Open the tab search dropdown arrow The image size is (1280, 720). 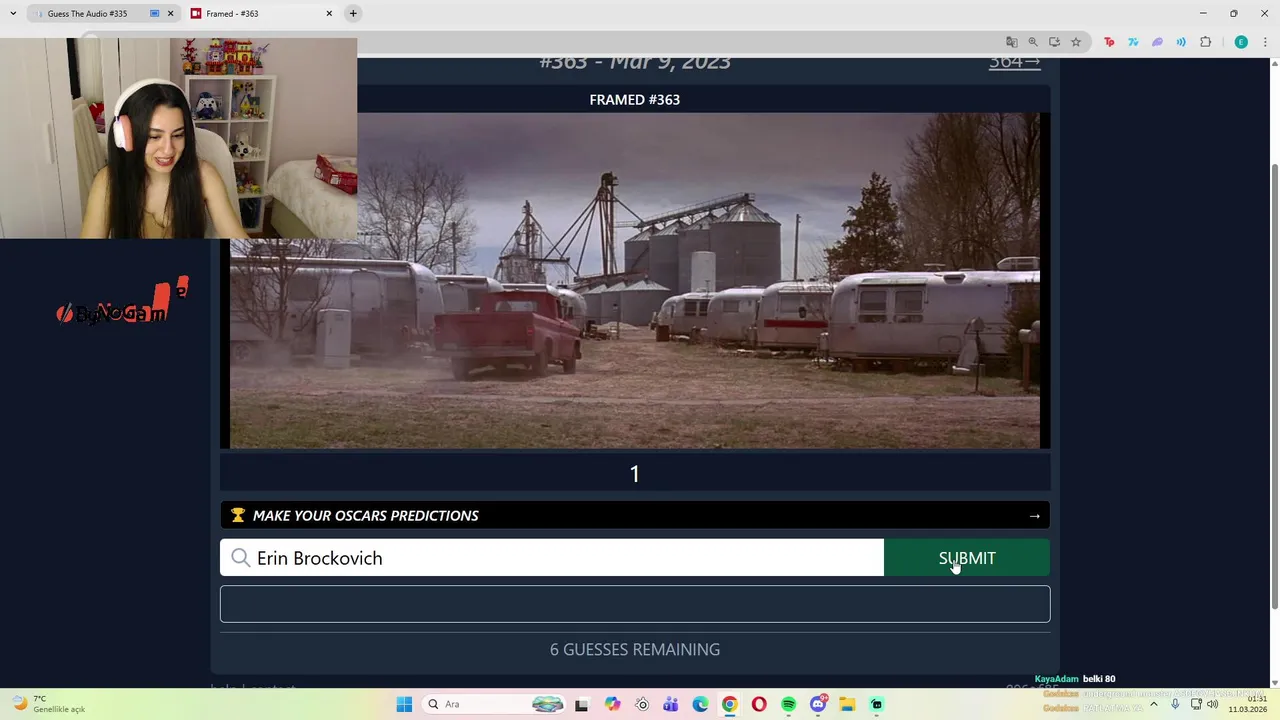12,14
